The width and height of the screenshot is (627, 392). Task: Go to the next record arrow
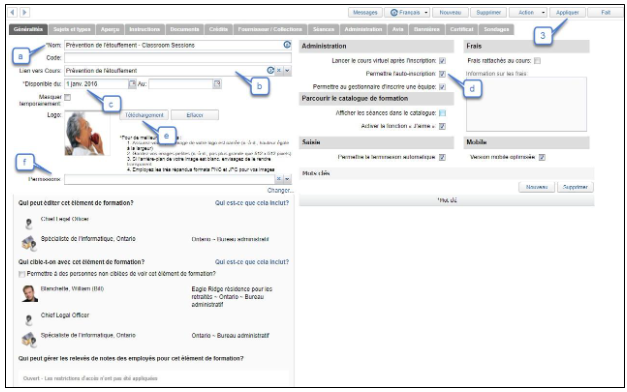[24, 13]
